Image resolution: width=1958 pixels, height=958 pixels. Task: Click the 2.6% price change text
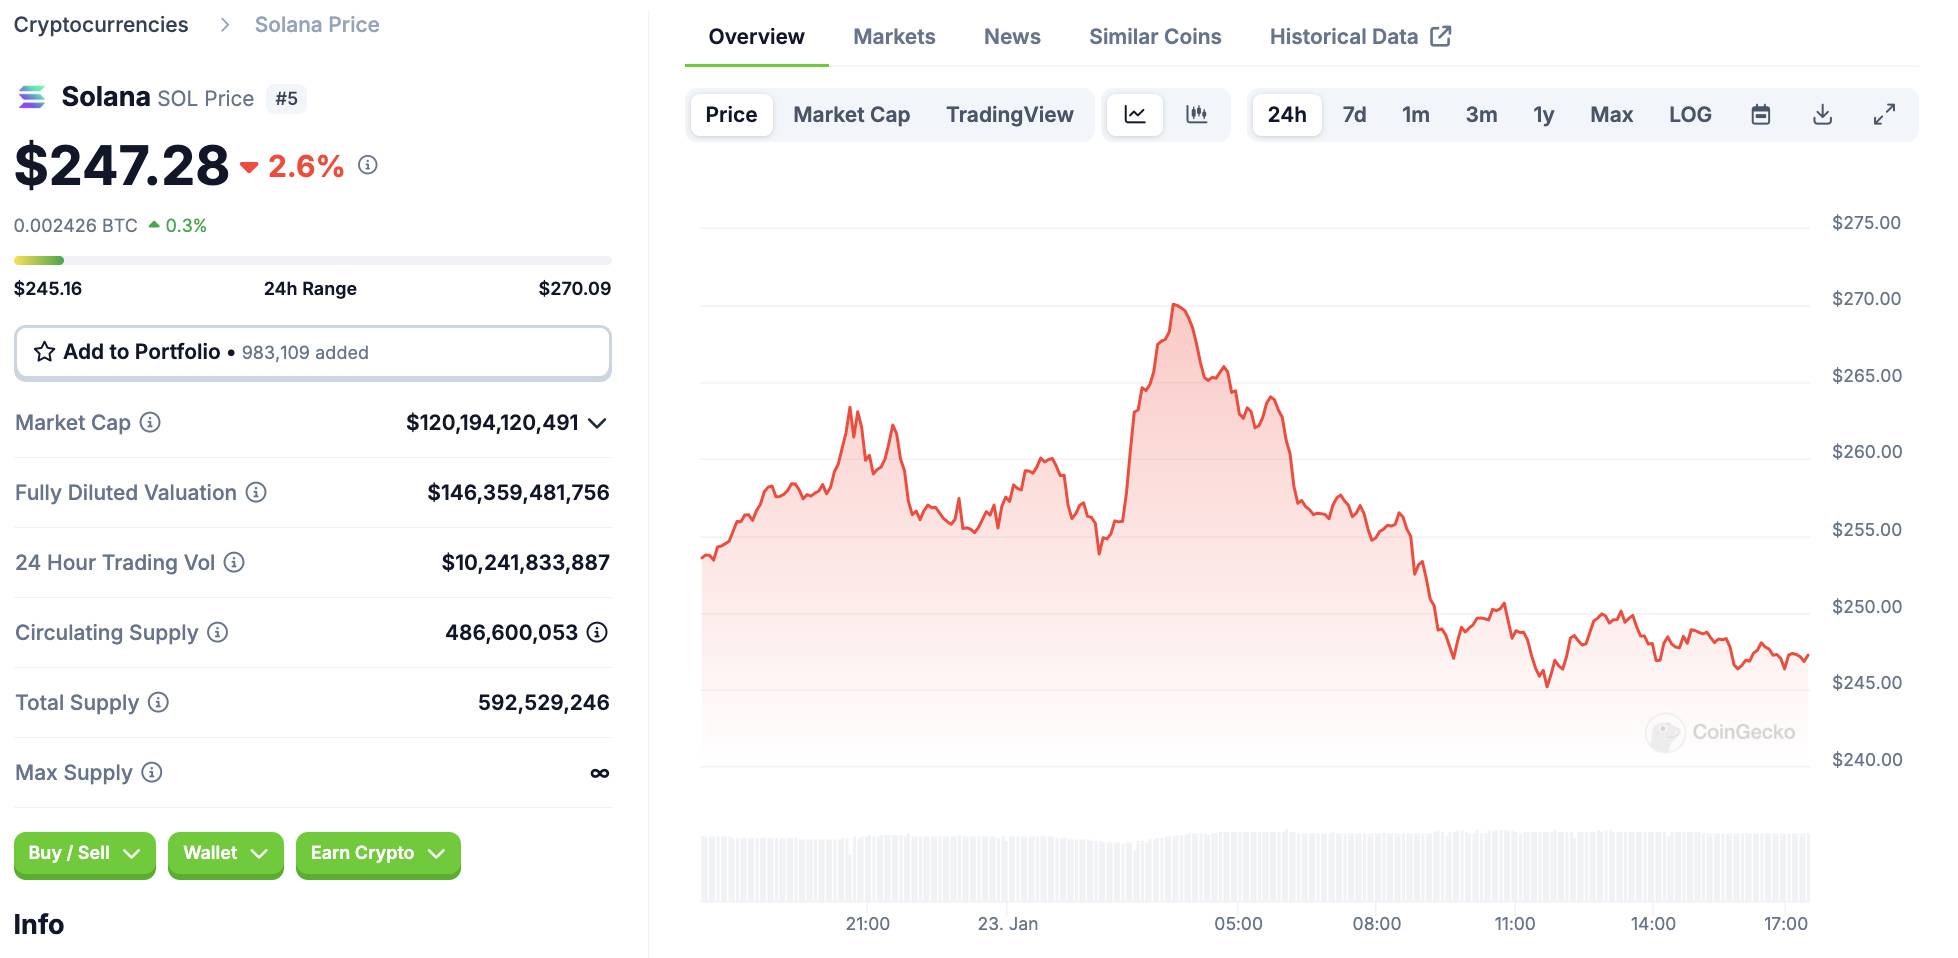pos(306,166)
